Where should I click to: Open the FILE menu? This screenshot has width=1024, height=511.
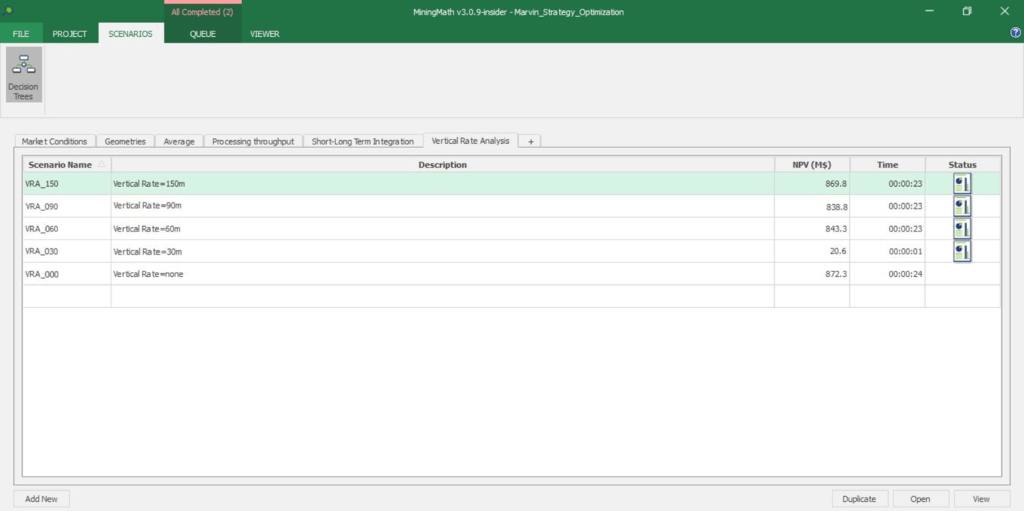click(20, 34)
